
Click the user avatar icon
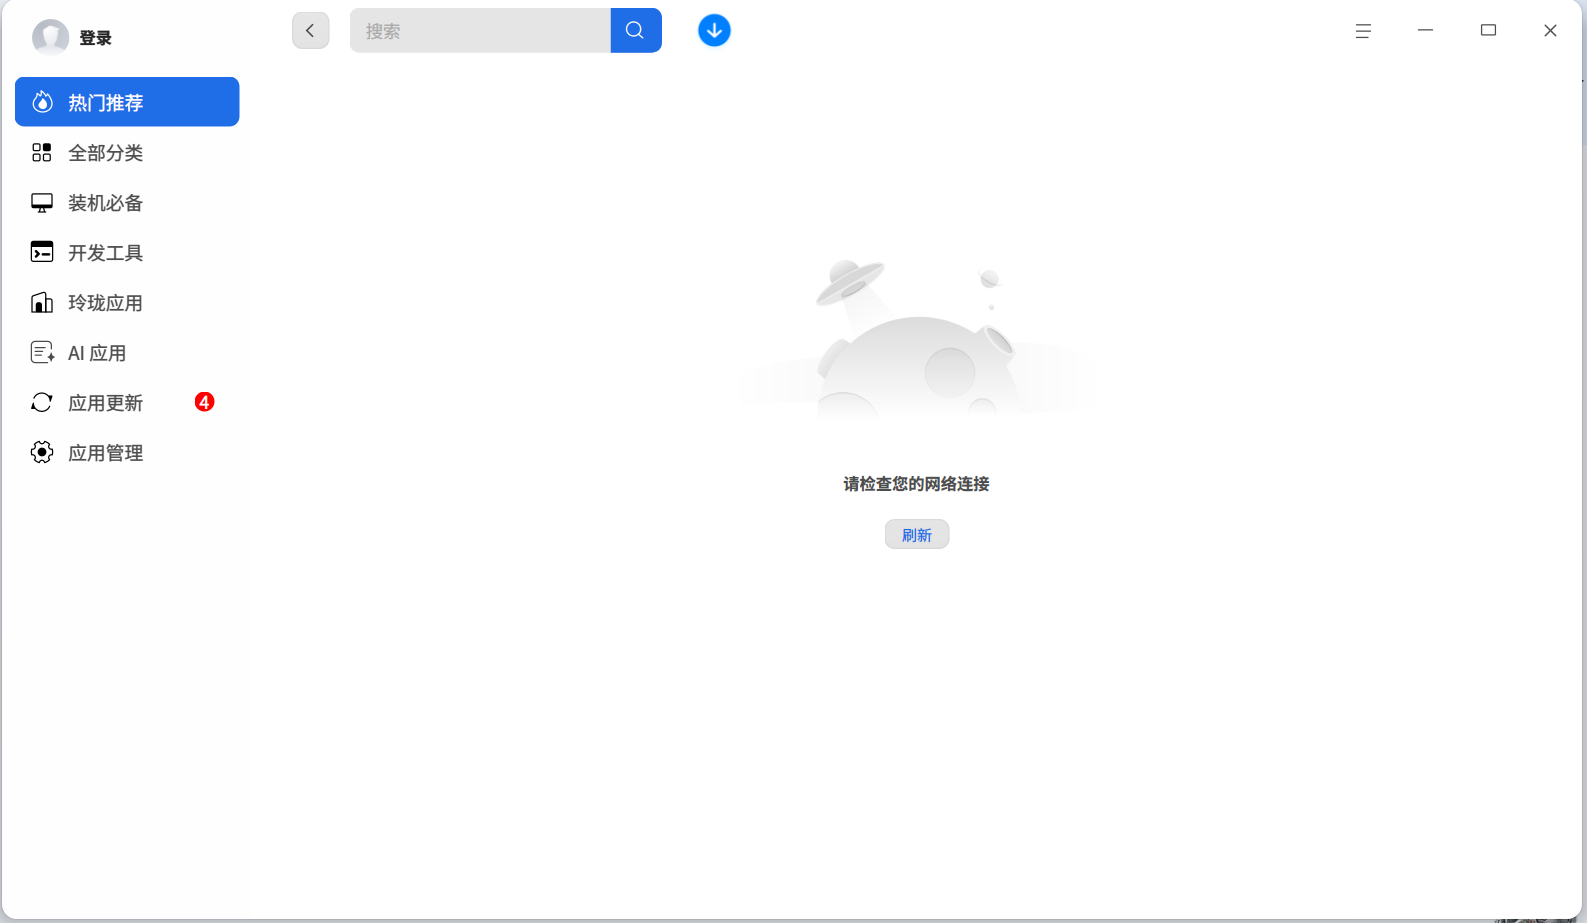(x=50, y=38)
